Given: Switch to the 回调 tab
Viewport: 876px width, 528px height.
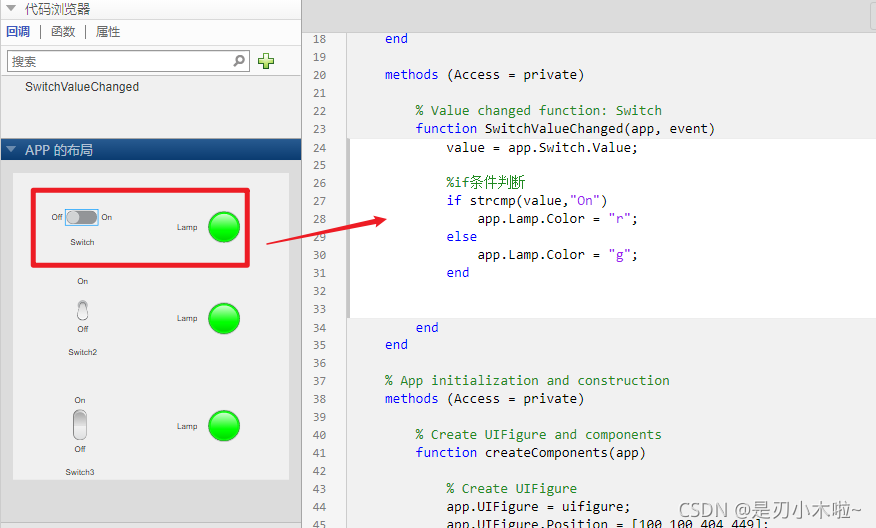Looking at the screenshot, I should pos(18,32).
